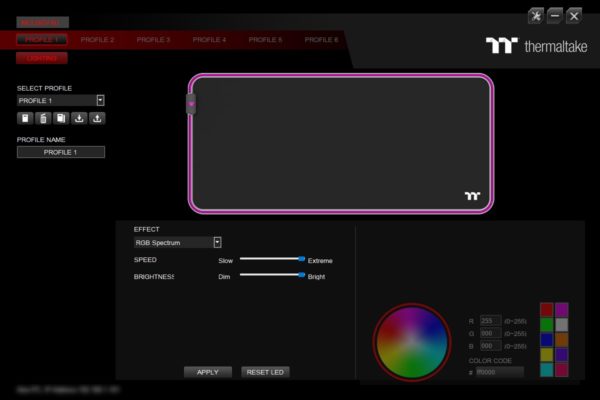This screenshot has height=400, width=600.
Task: Click the new profile icon
Action: 25,118
